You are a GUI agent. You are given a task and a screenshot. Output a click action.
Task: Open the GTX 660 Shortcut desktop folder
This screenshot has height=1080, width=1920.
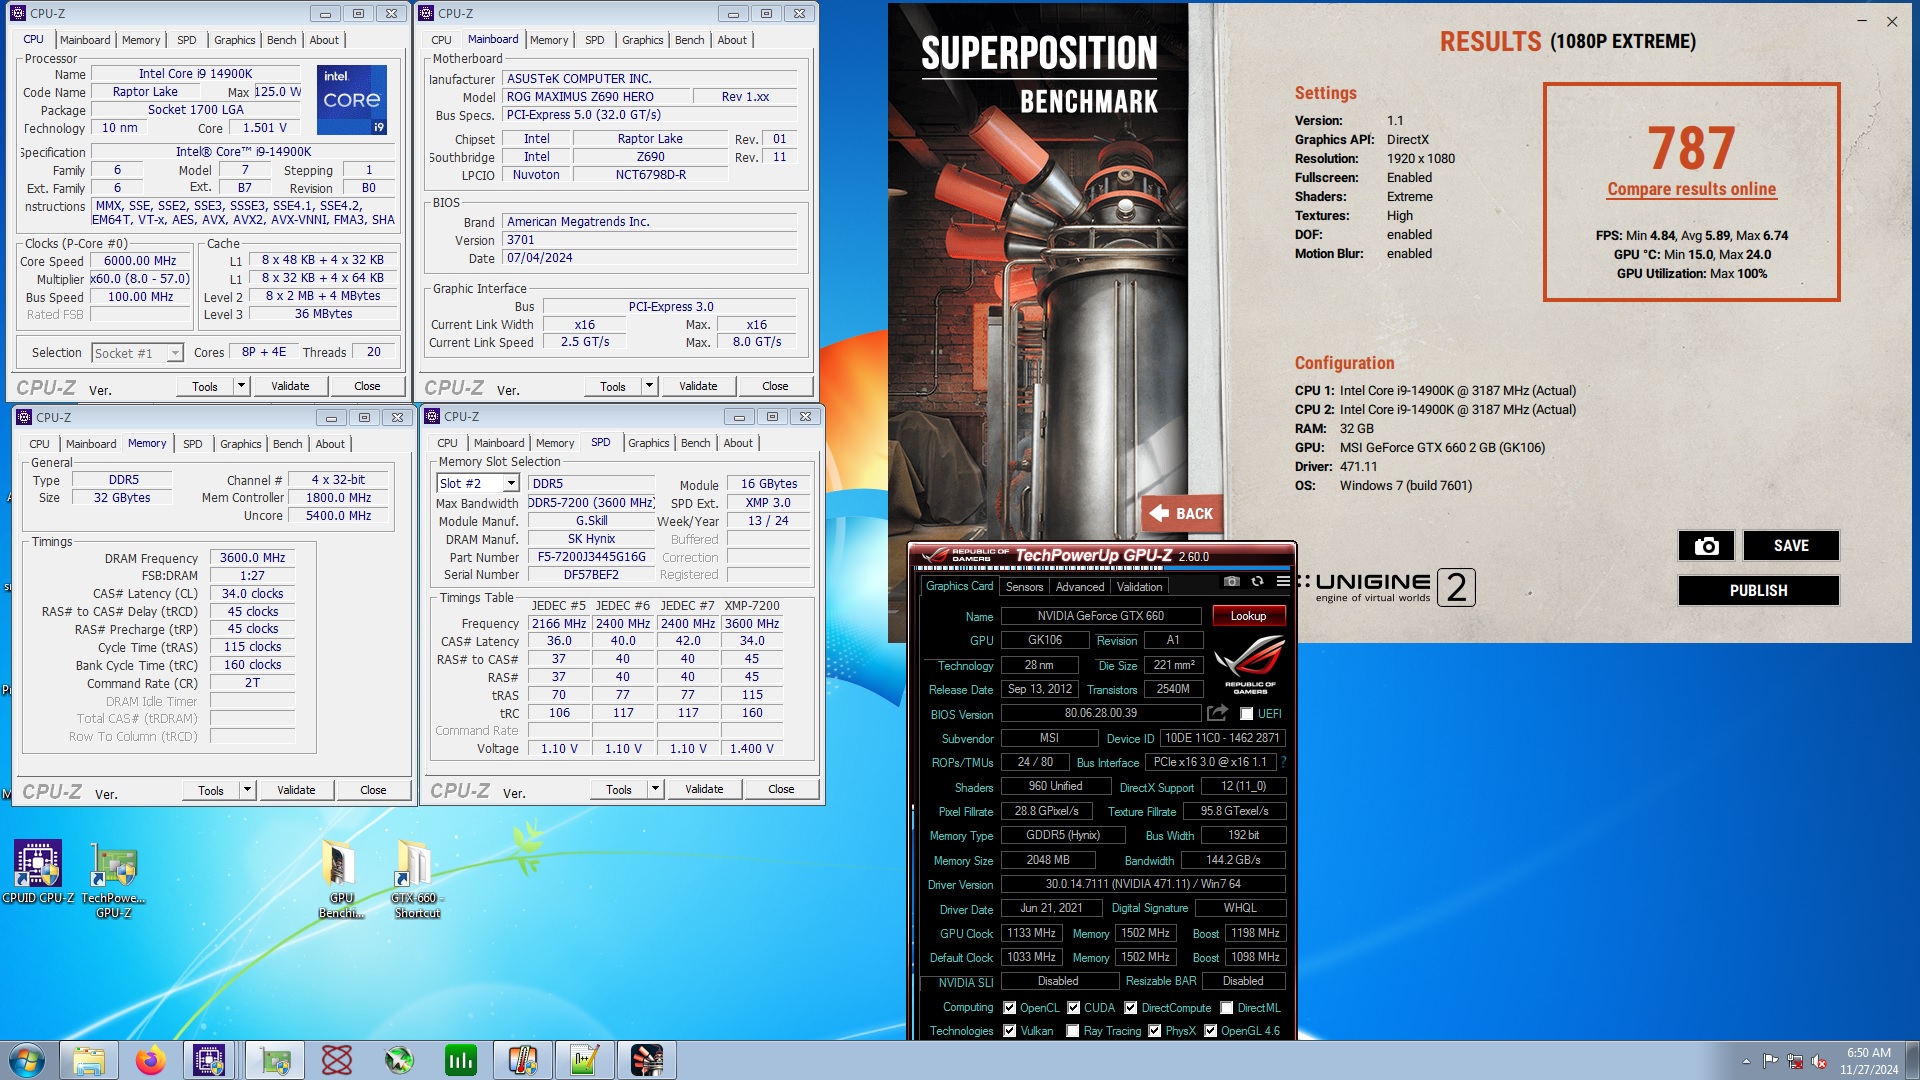417,880
